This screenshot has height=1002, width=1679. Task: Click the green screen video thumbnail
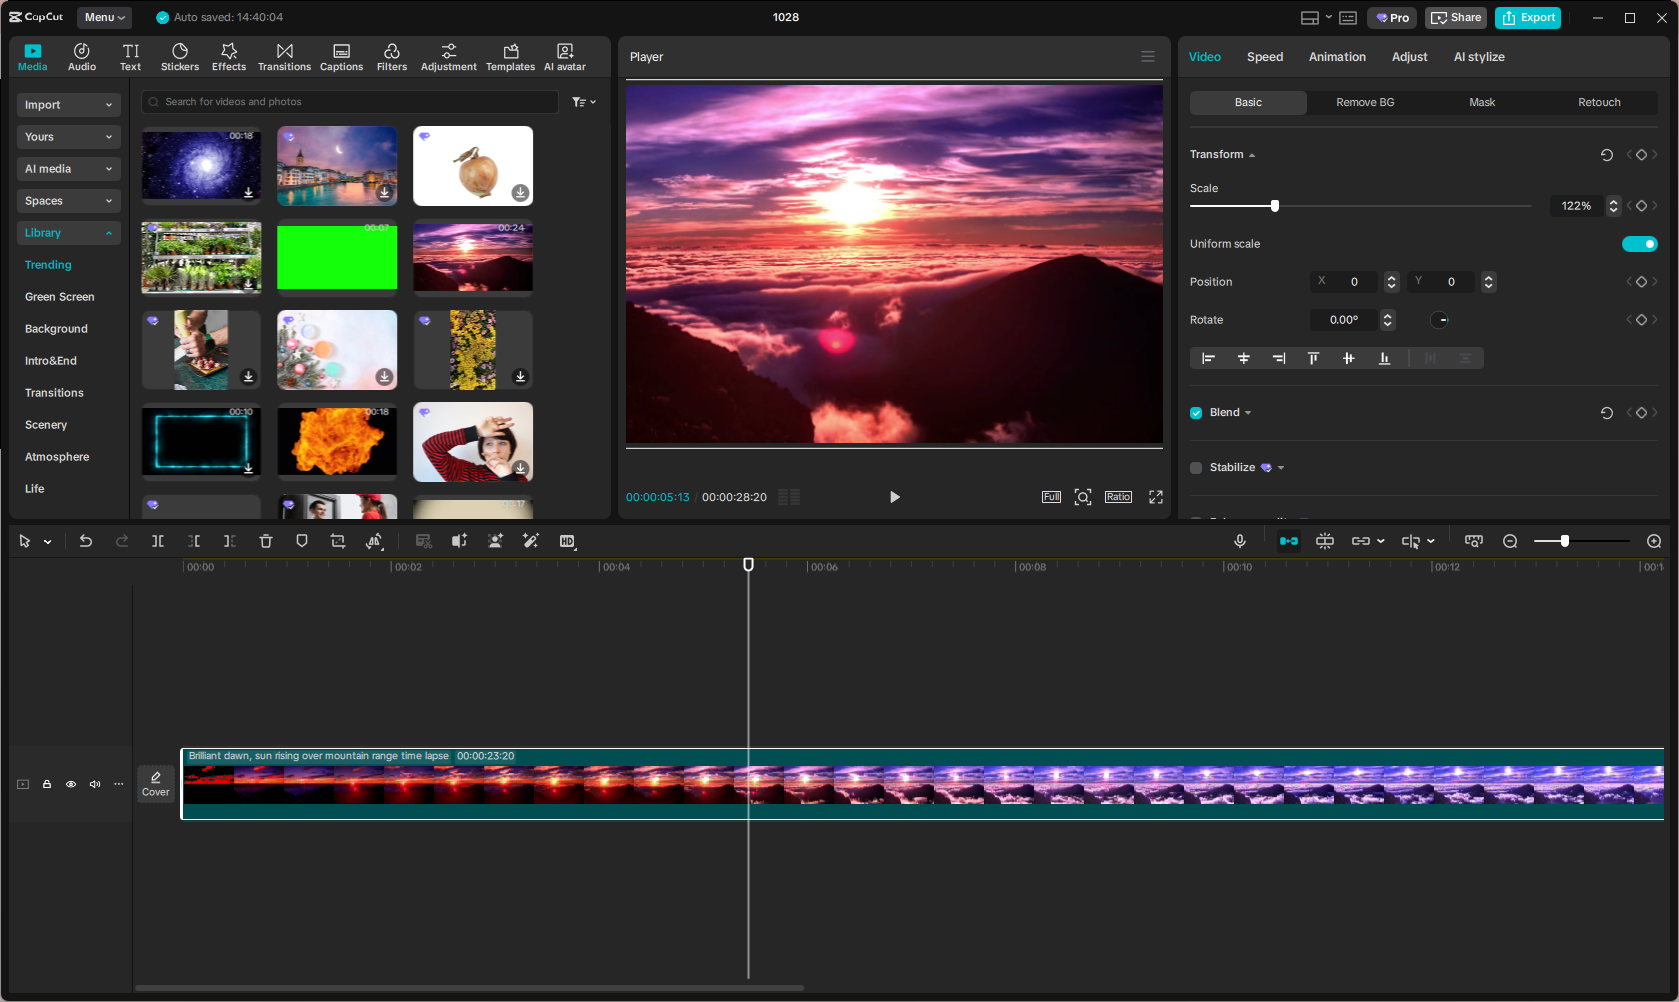coord(336,258)
